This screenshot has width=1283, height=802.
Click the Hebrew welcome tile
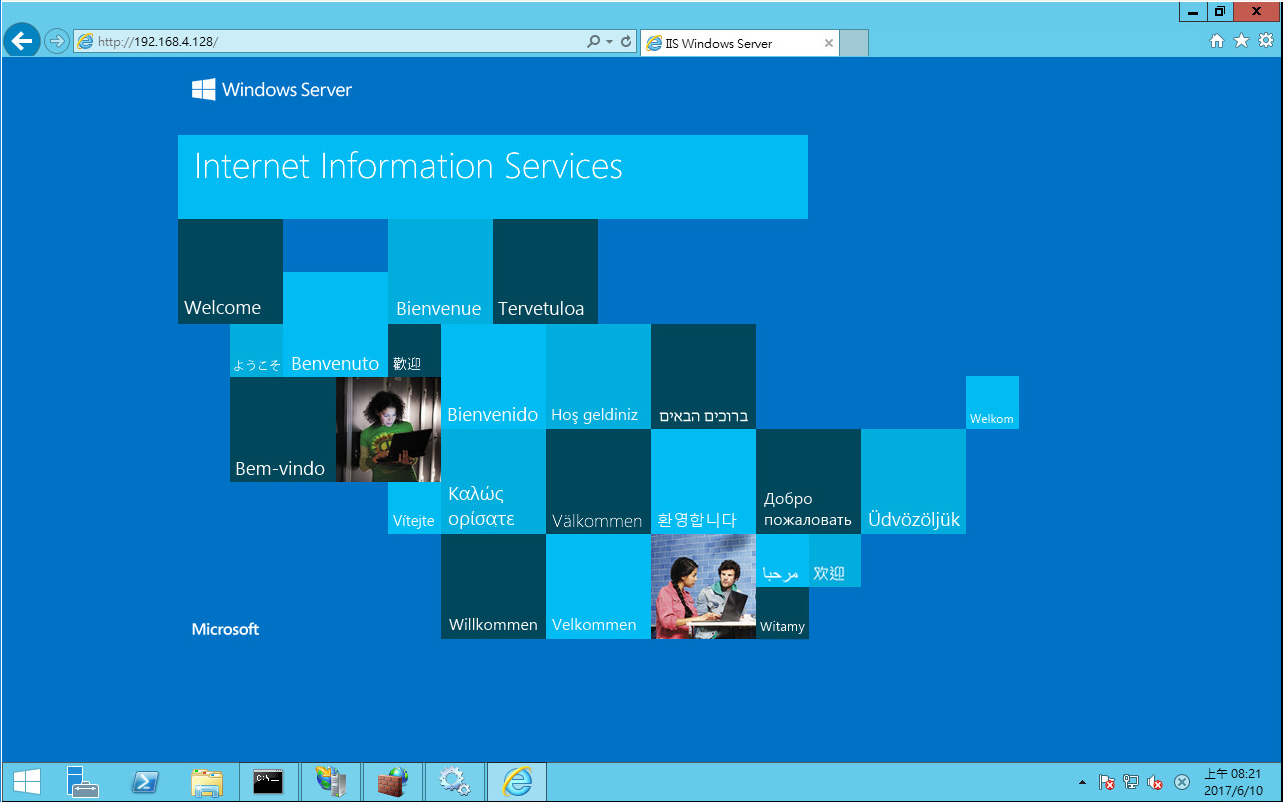[x=703, y=376]
